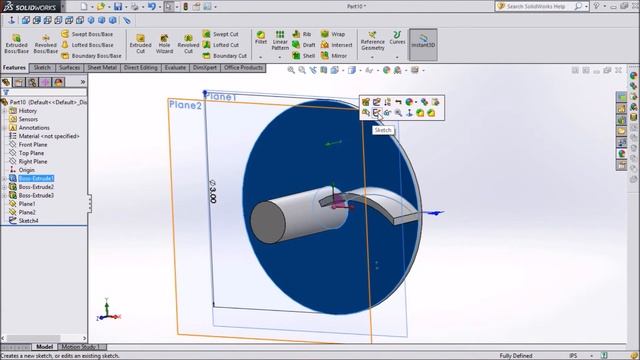This screenshot has height=360, width=640.
Task: Click the Zoom to Fit view icon
Action: pos(291,70)
